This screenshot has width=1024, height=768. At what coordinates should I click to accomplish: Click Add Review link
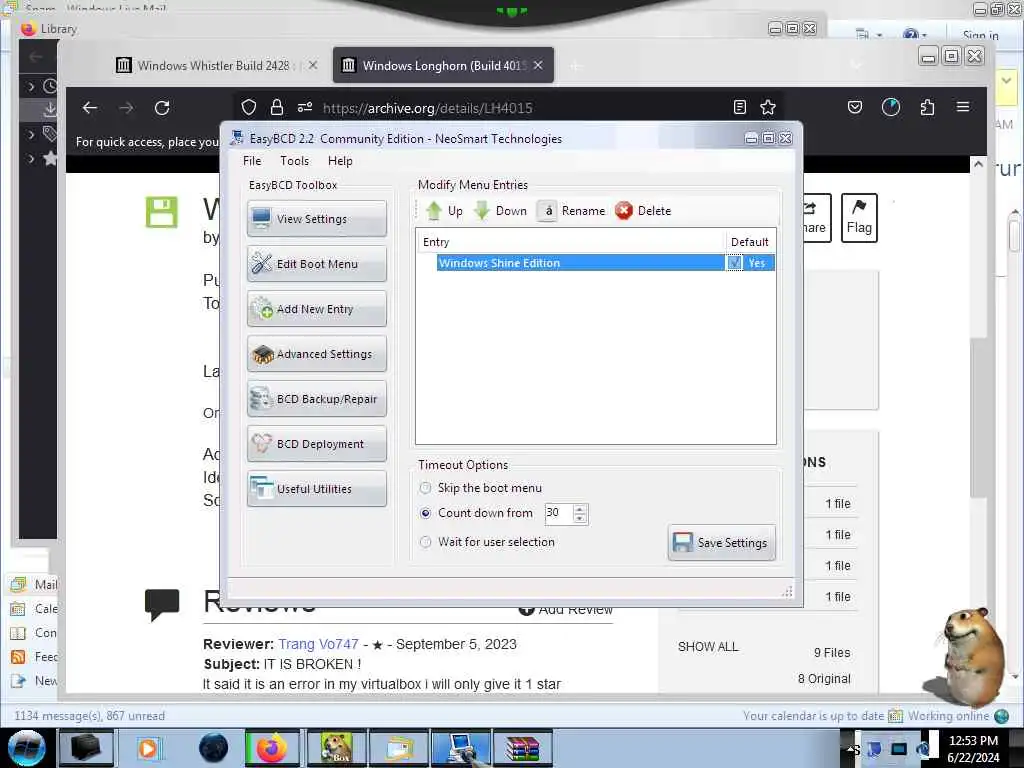pyautogui.click(x=566, y=609)
